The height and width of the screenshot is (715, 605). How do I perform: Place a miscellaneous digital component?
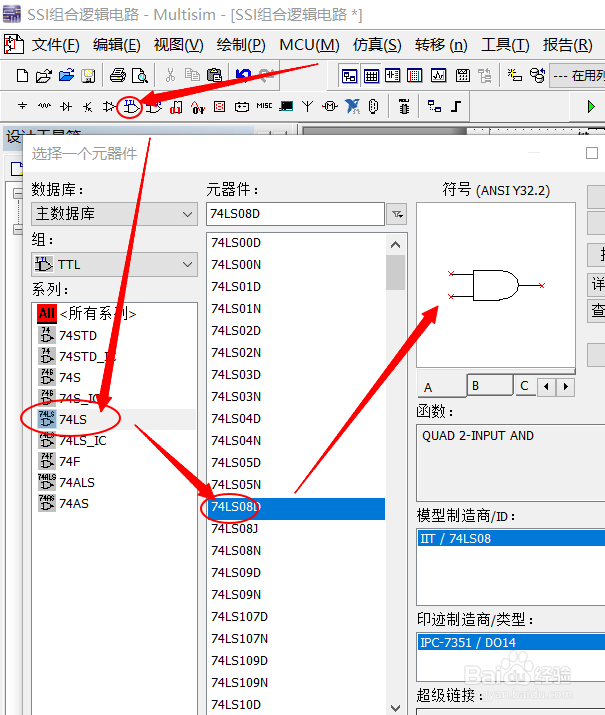click(x=176, y=107)
